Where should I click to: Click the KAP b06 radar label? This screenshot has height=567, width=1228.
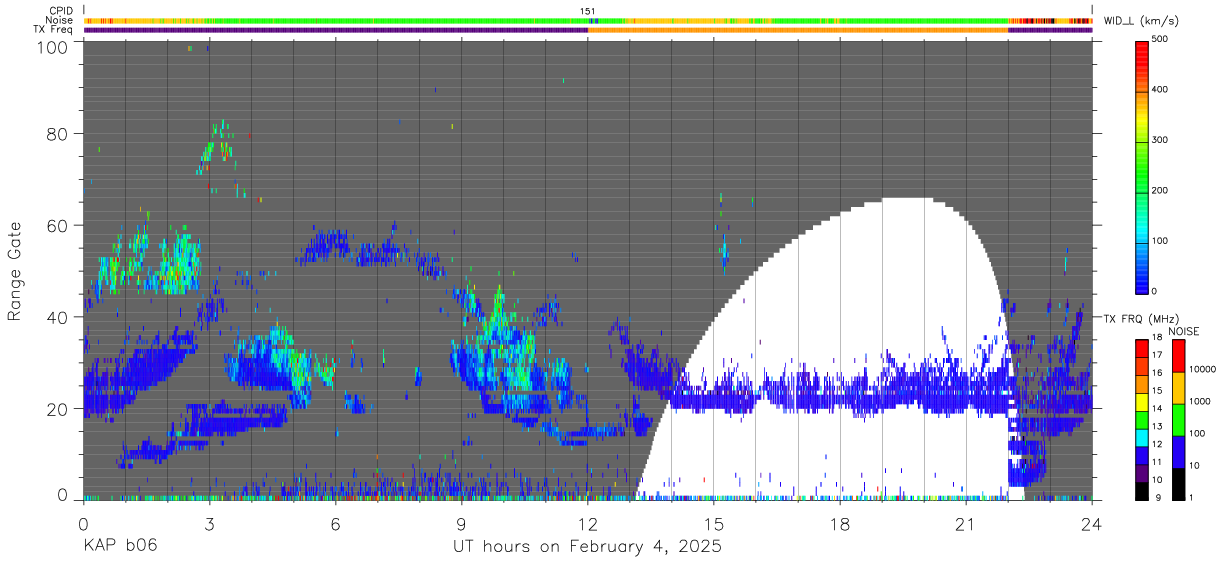[120, 546]
